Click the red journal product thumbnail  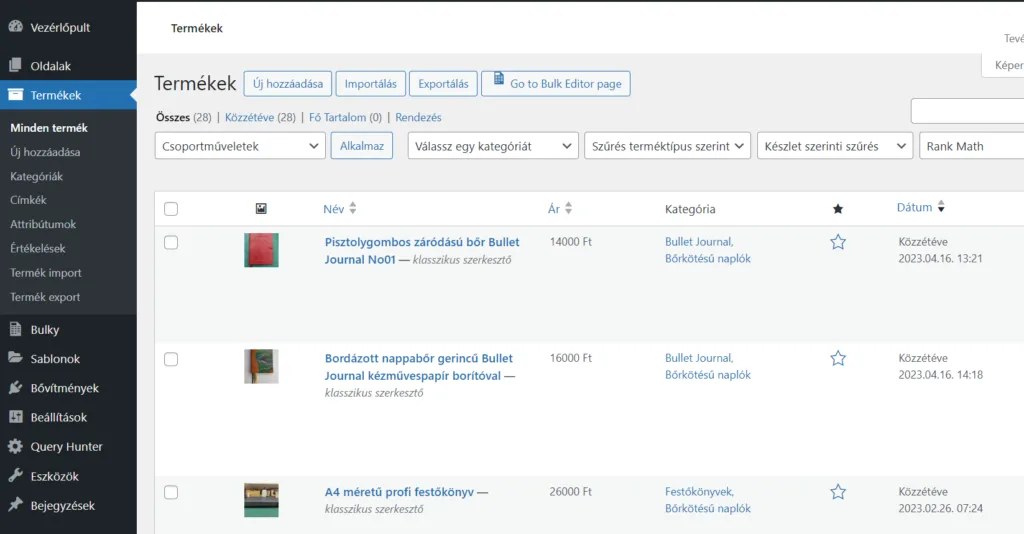tap(261, 250)
